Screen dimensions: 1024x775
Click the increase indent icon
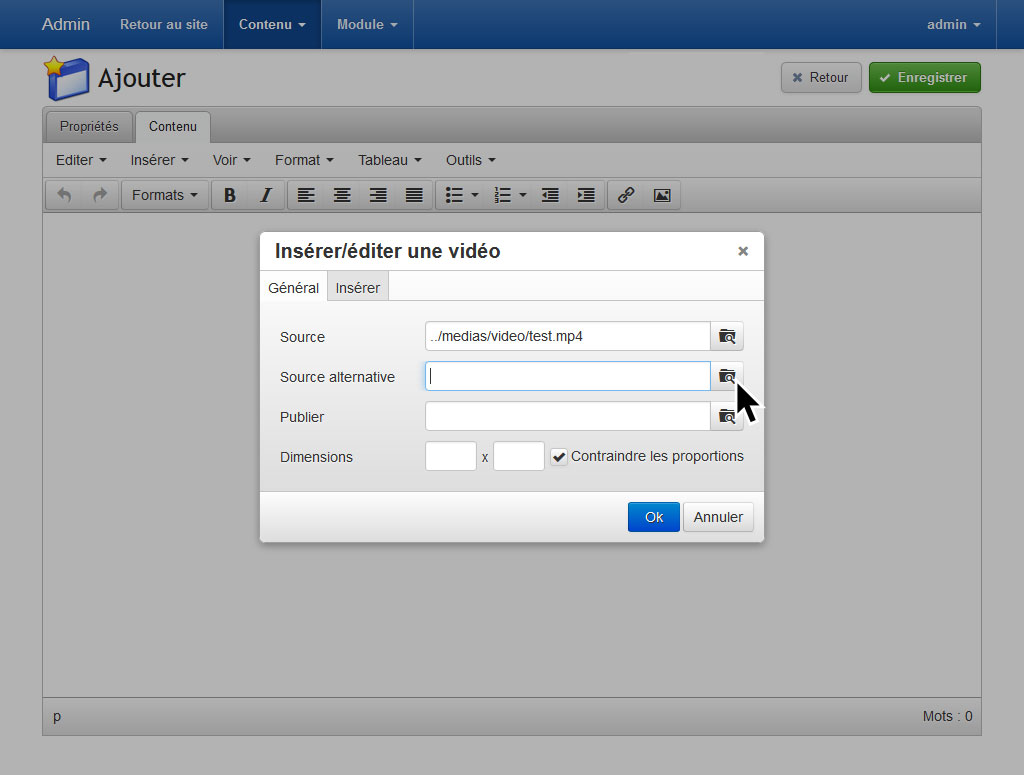click(x=586, y=195)
